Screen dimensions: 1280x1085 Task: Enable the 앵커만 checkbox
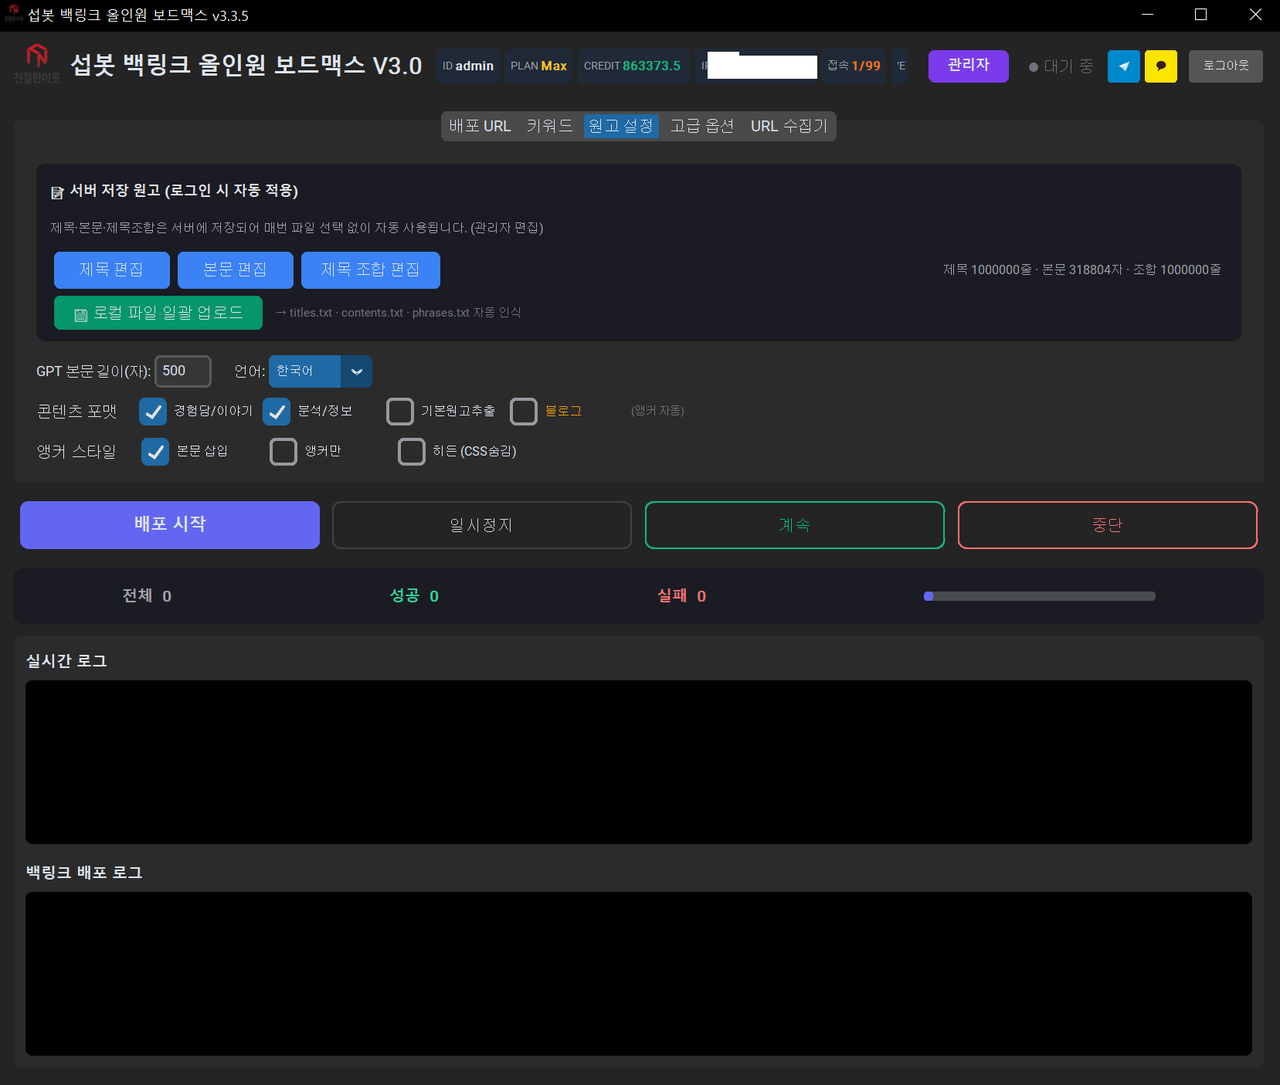[284, 452]
